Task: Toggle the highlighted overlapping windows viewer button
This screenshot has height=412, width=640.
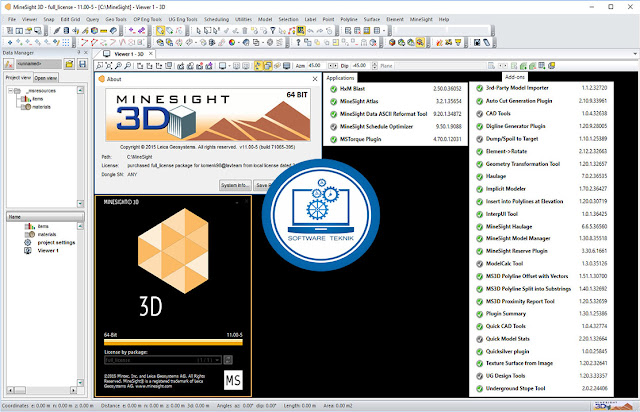Action: tap(267, 66)
